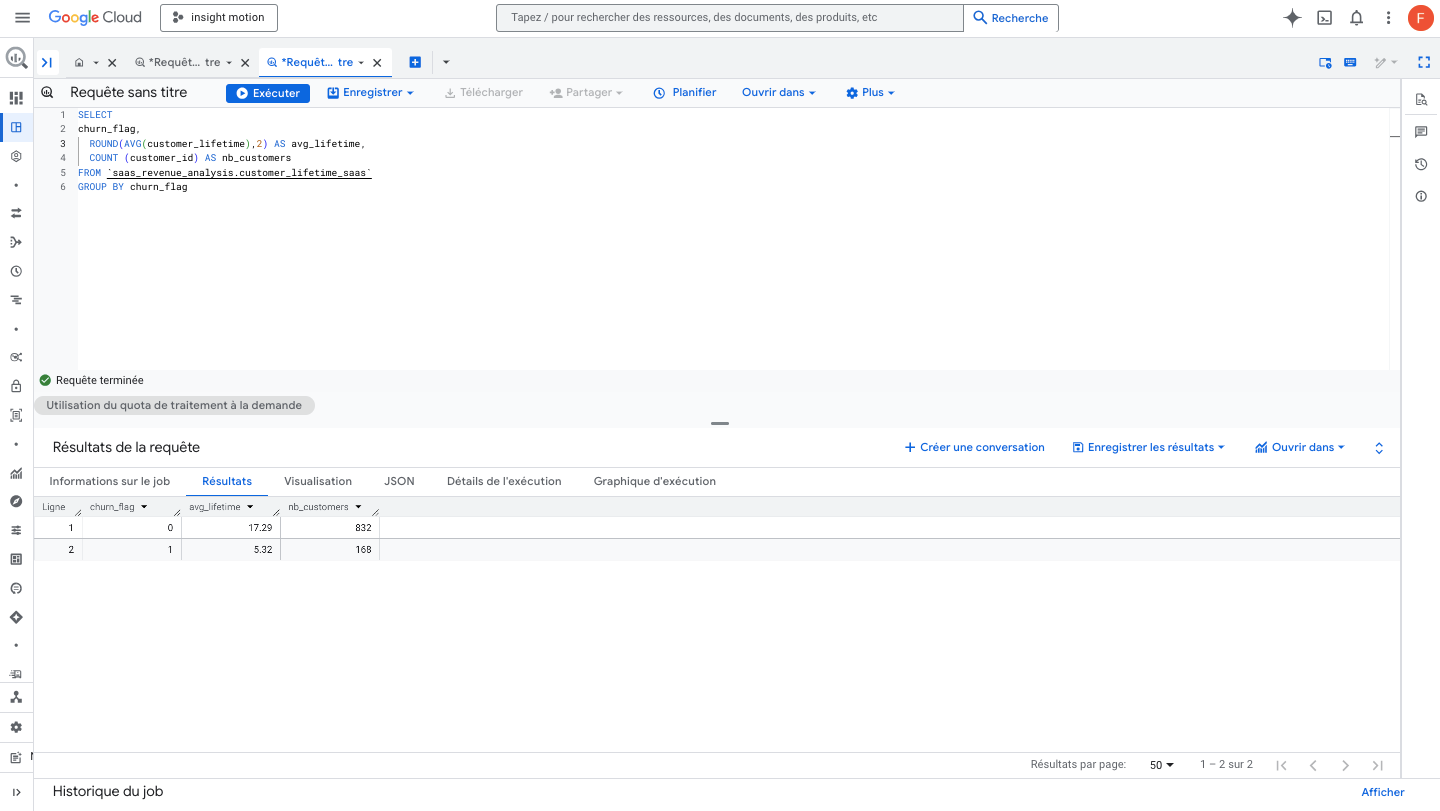Run the query with Exécuter

pos(268,93)
